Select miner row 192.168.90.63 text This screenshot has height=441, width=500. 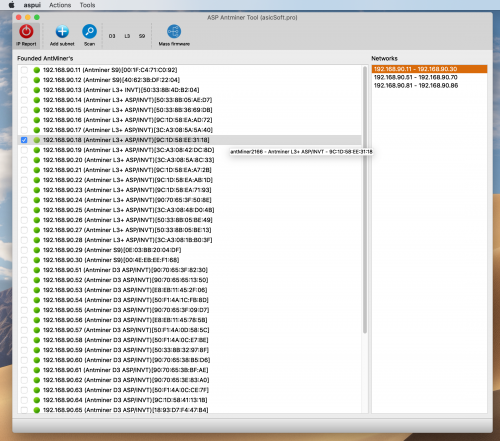[x=126, y=390]
